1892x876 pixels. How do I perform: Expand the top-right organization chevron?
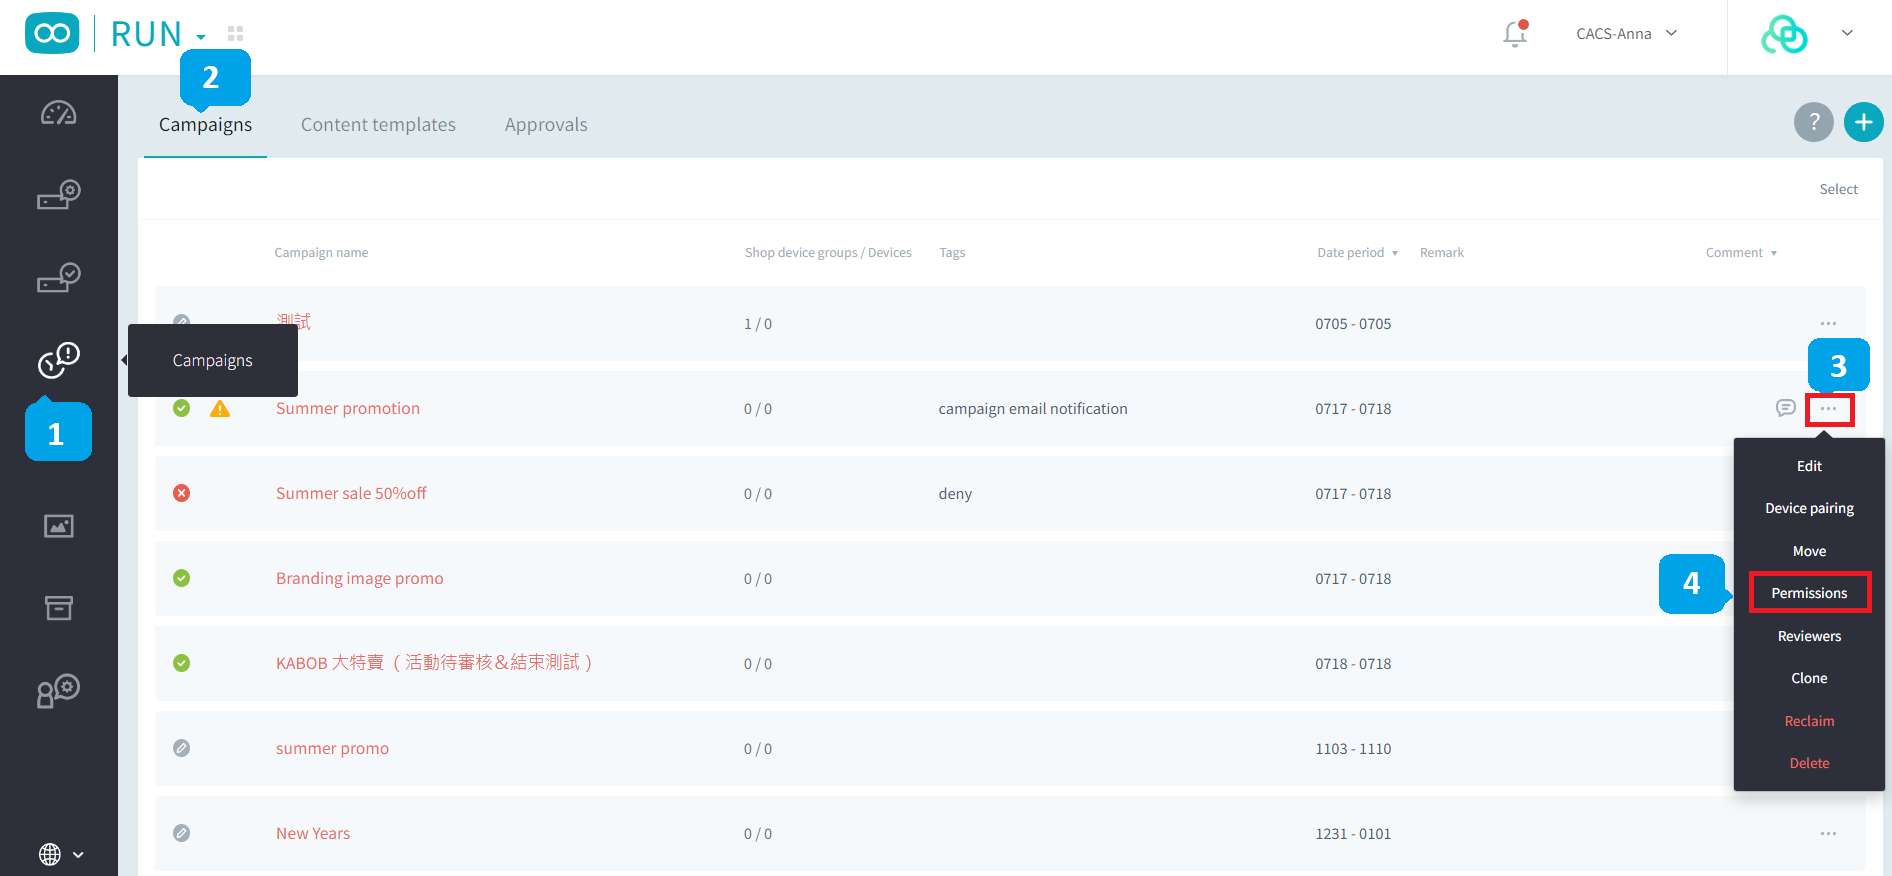1847,33
